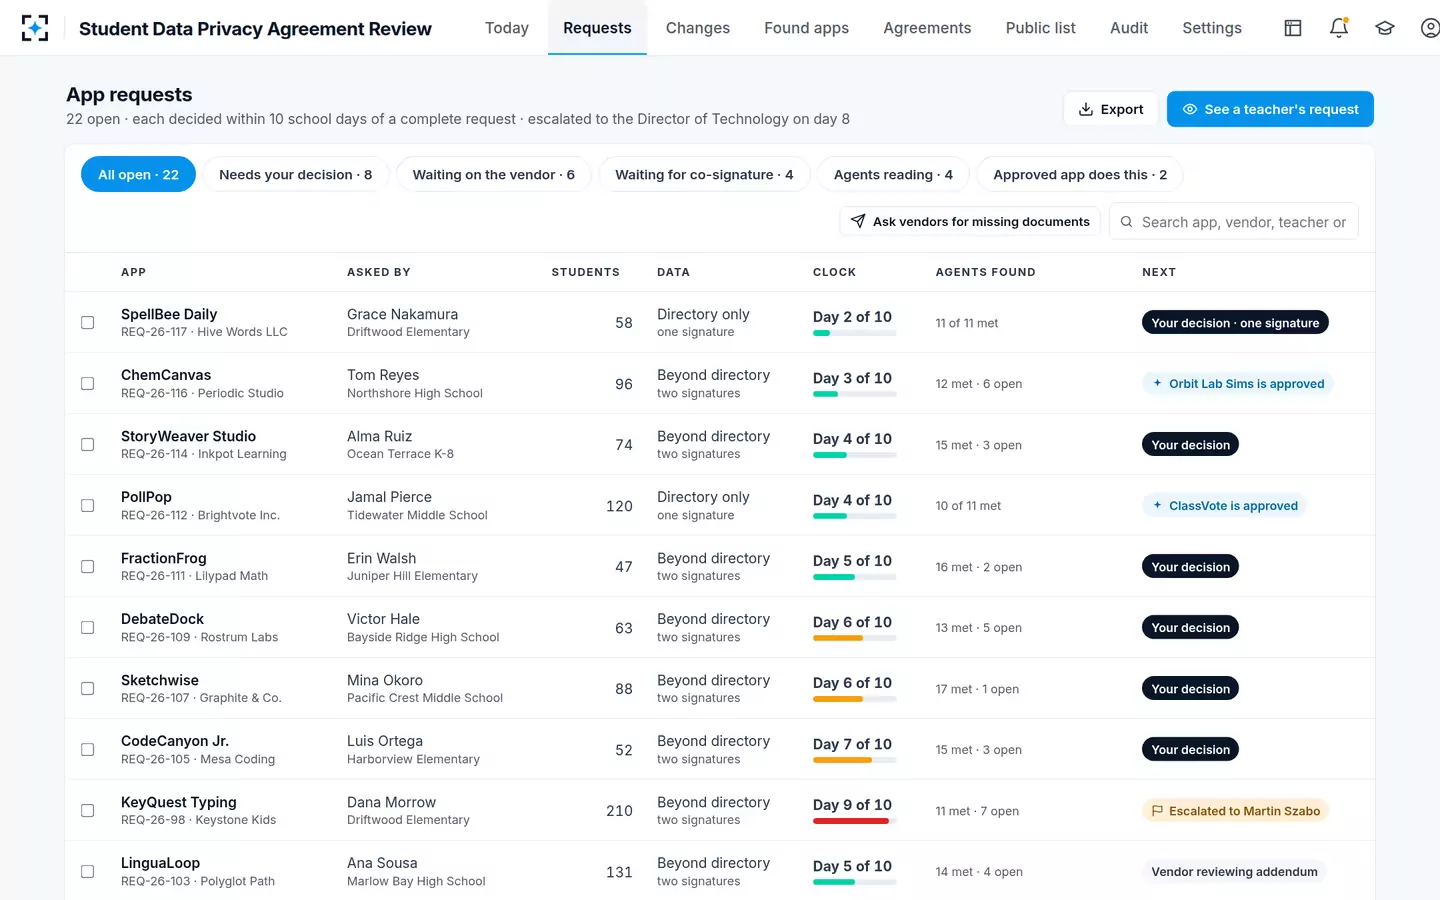
Task: Click the sparkle icon in Orbit Lab Sims badge
Action: 1158,383
